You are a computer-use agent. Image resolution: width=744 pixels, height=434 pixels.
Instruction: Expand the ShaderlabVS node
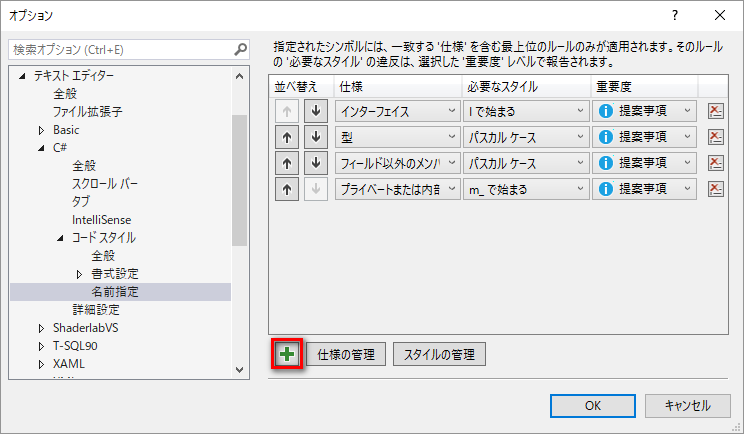(41, 328)
